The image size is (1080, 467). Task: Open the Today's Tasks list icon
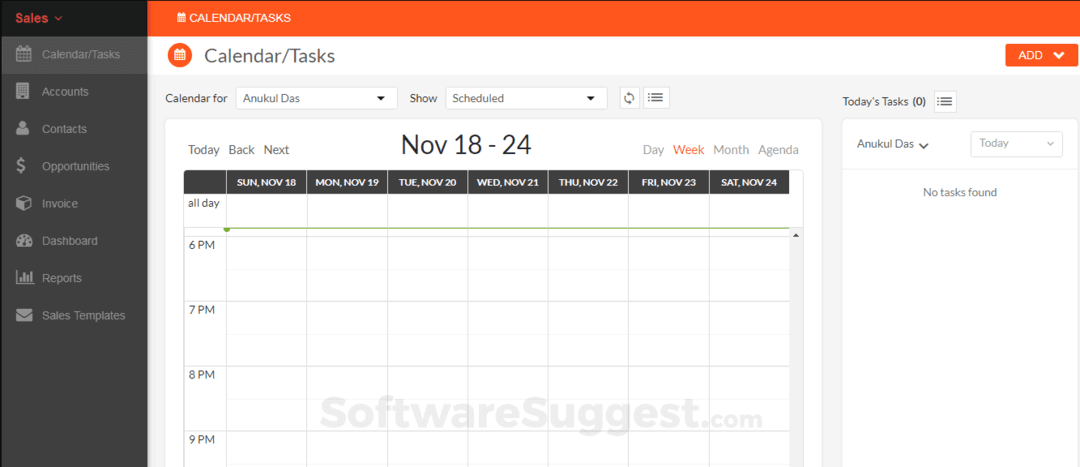pyautogui.click(x=945, y=101)
